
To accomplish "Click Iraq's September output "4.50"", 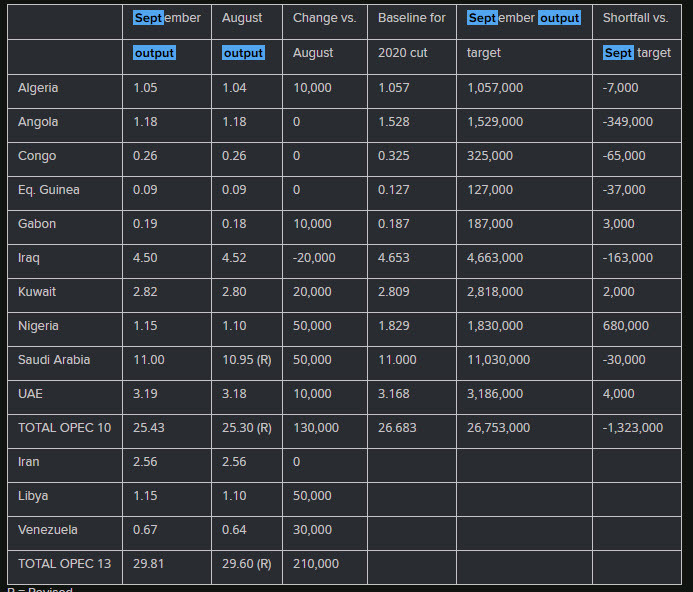I will click(145, 258).
